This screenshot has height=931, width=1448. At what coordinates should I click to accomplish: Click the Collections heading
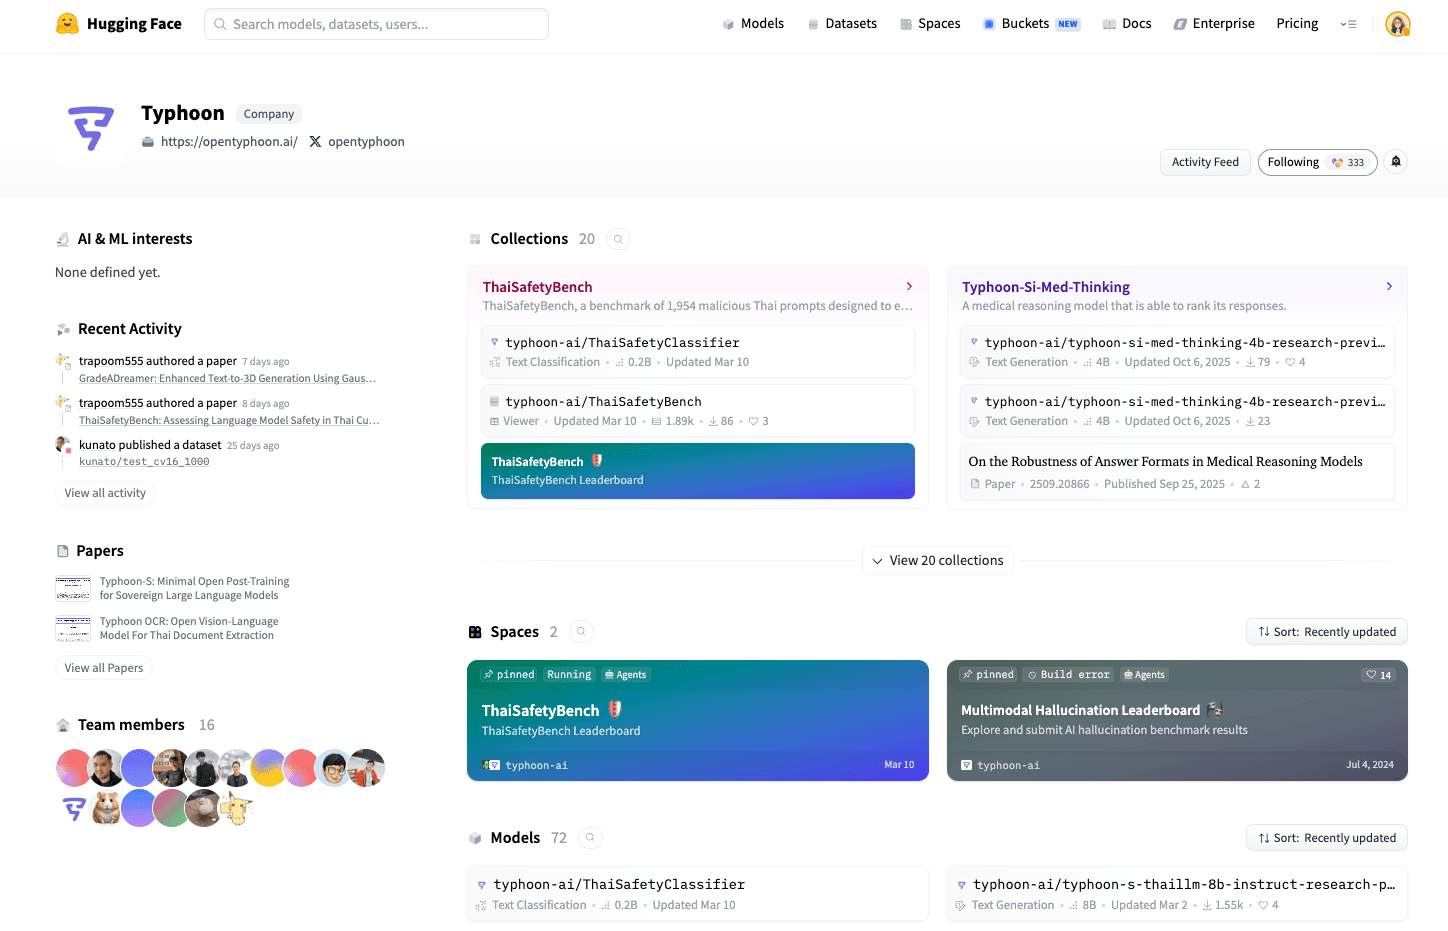pyautogui.click(x=529, y=239)
